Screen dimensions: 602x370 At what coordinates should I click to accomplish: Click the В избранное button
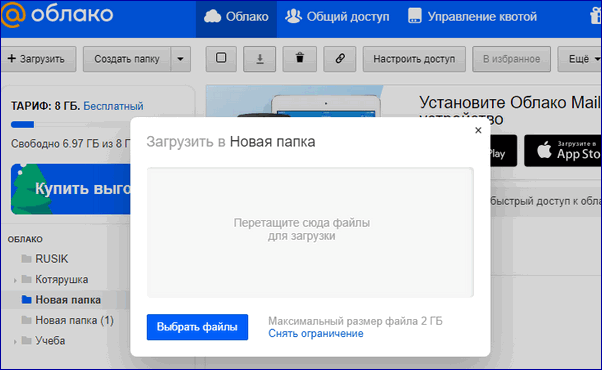tap(511, 59)
